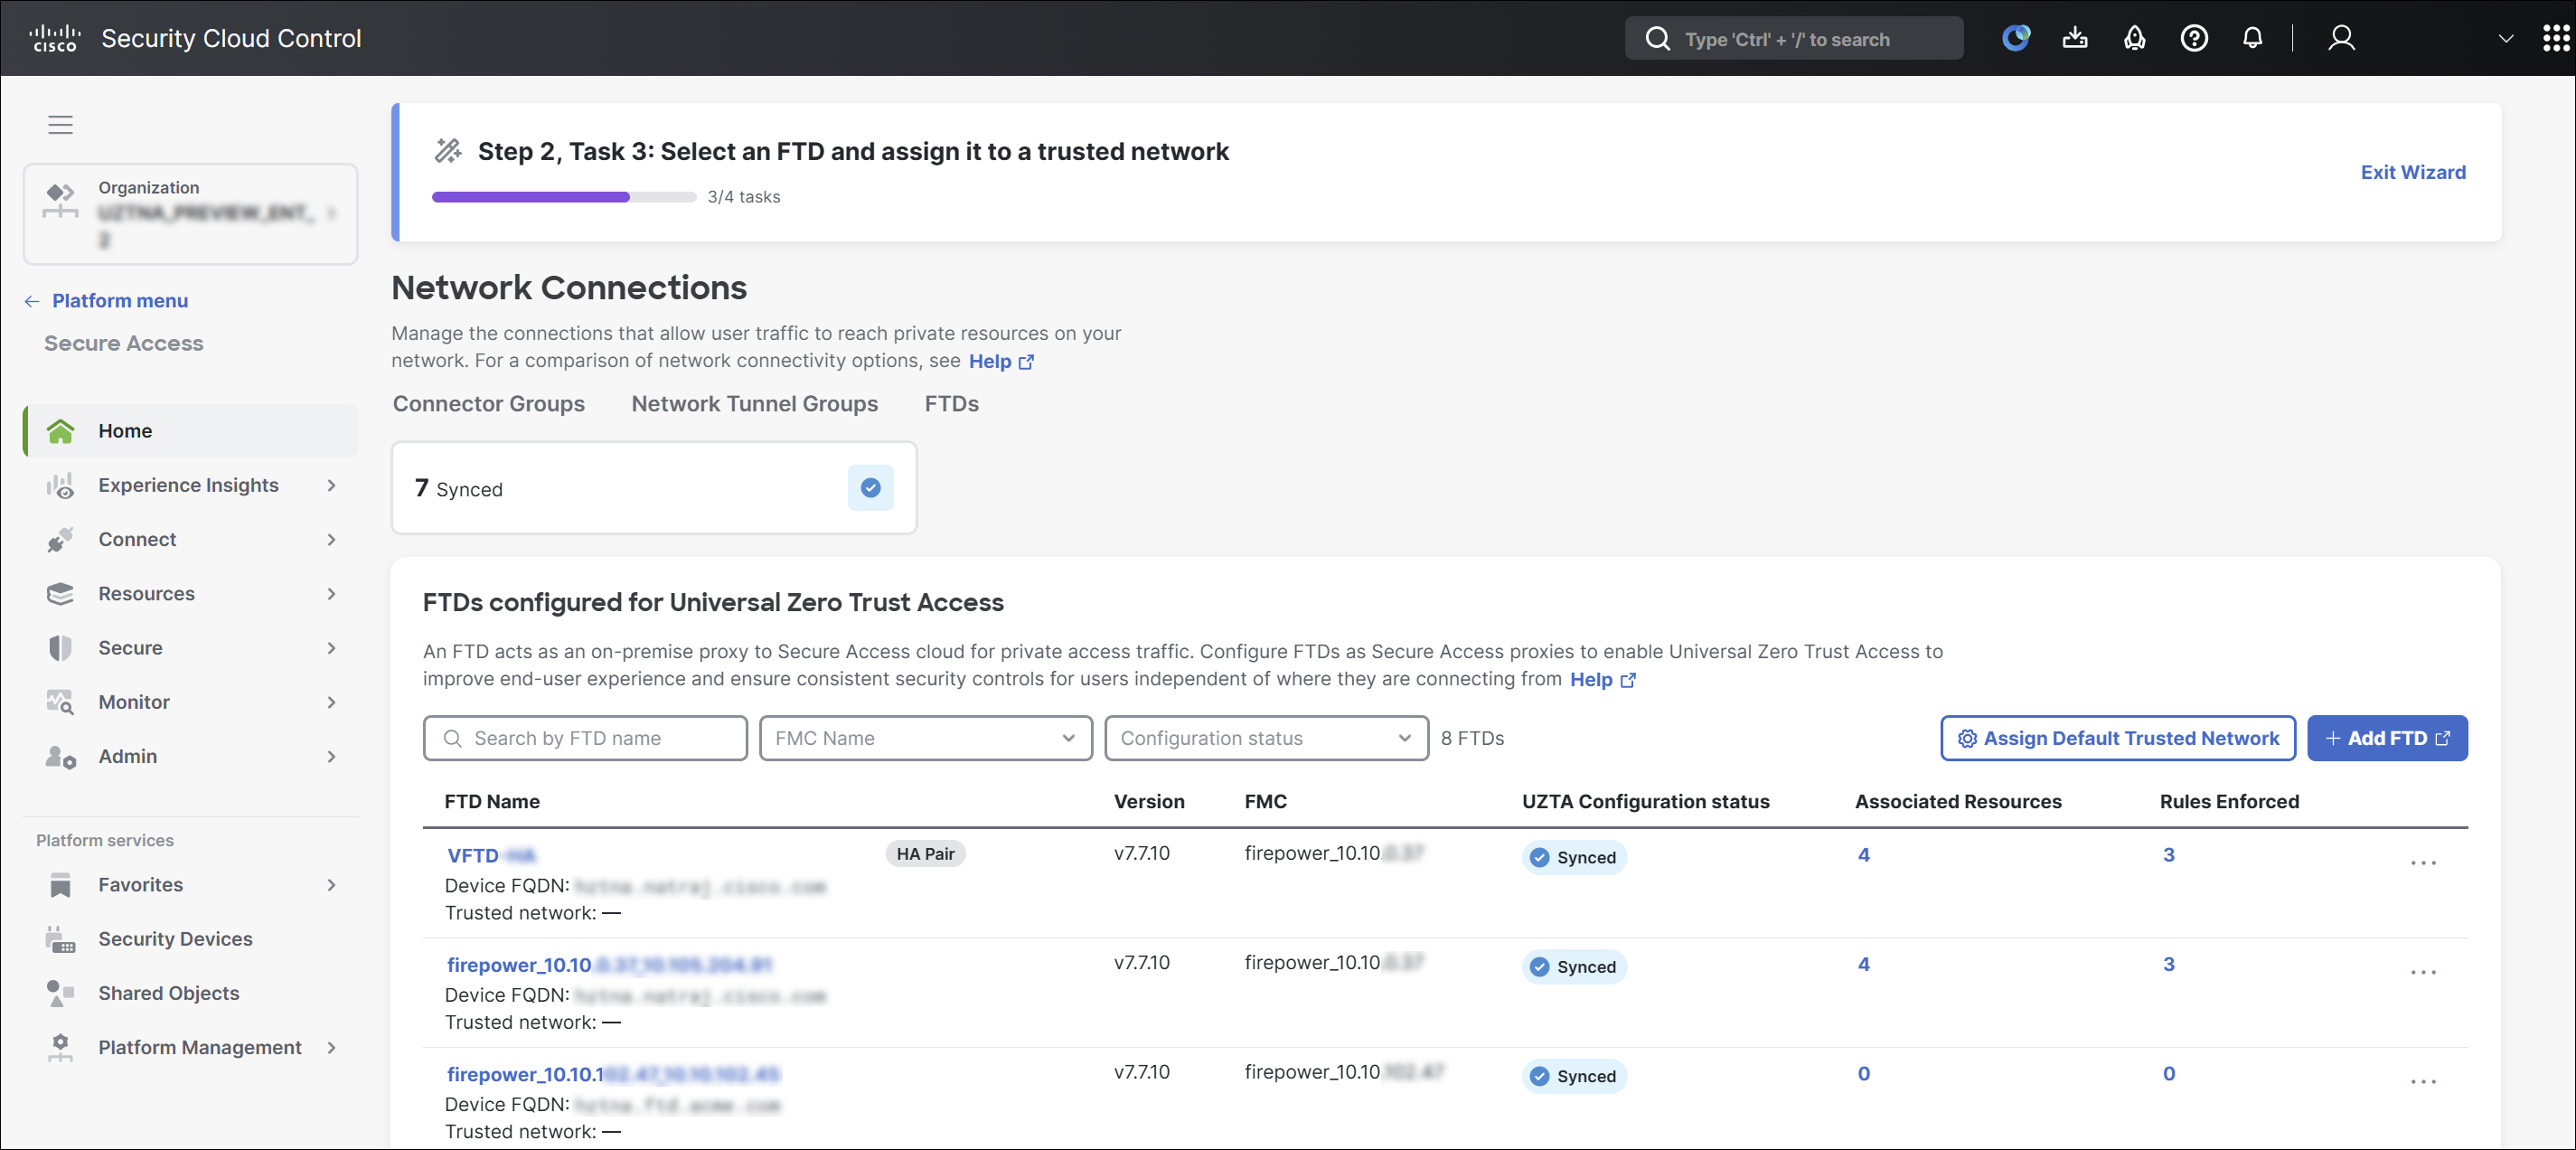The width and height of the screenshot is (2576, 1150).
Task: Go back via Platform menu link
Action: [107, 301]
